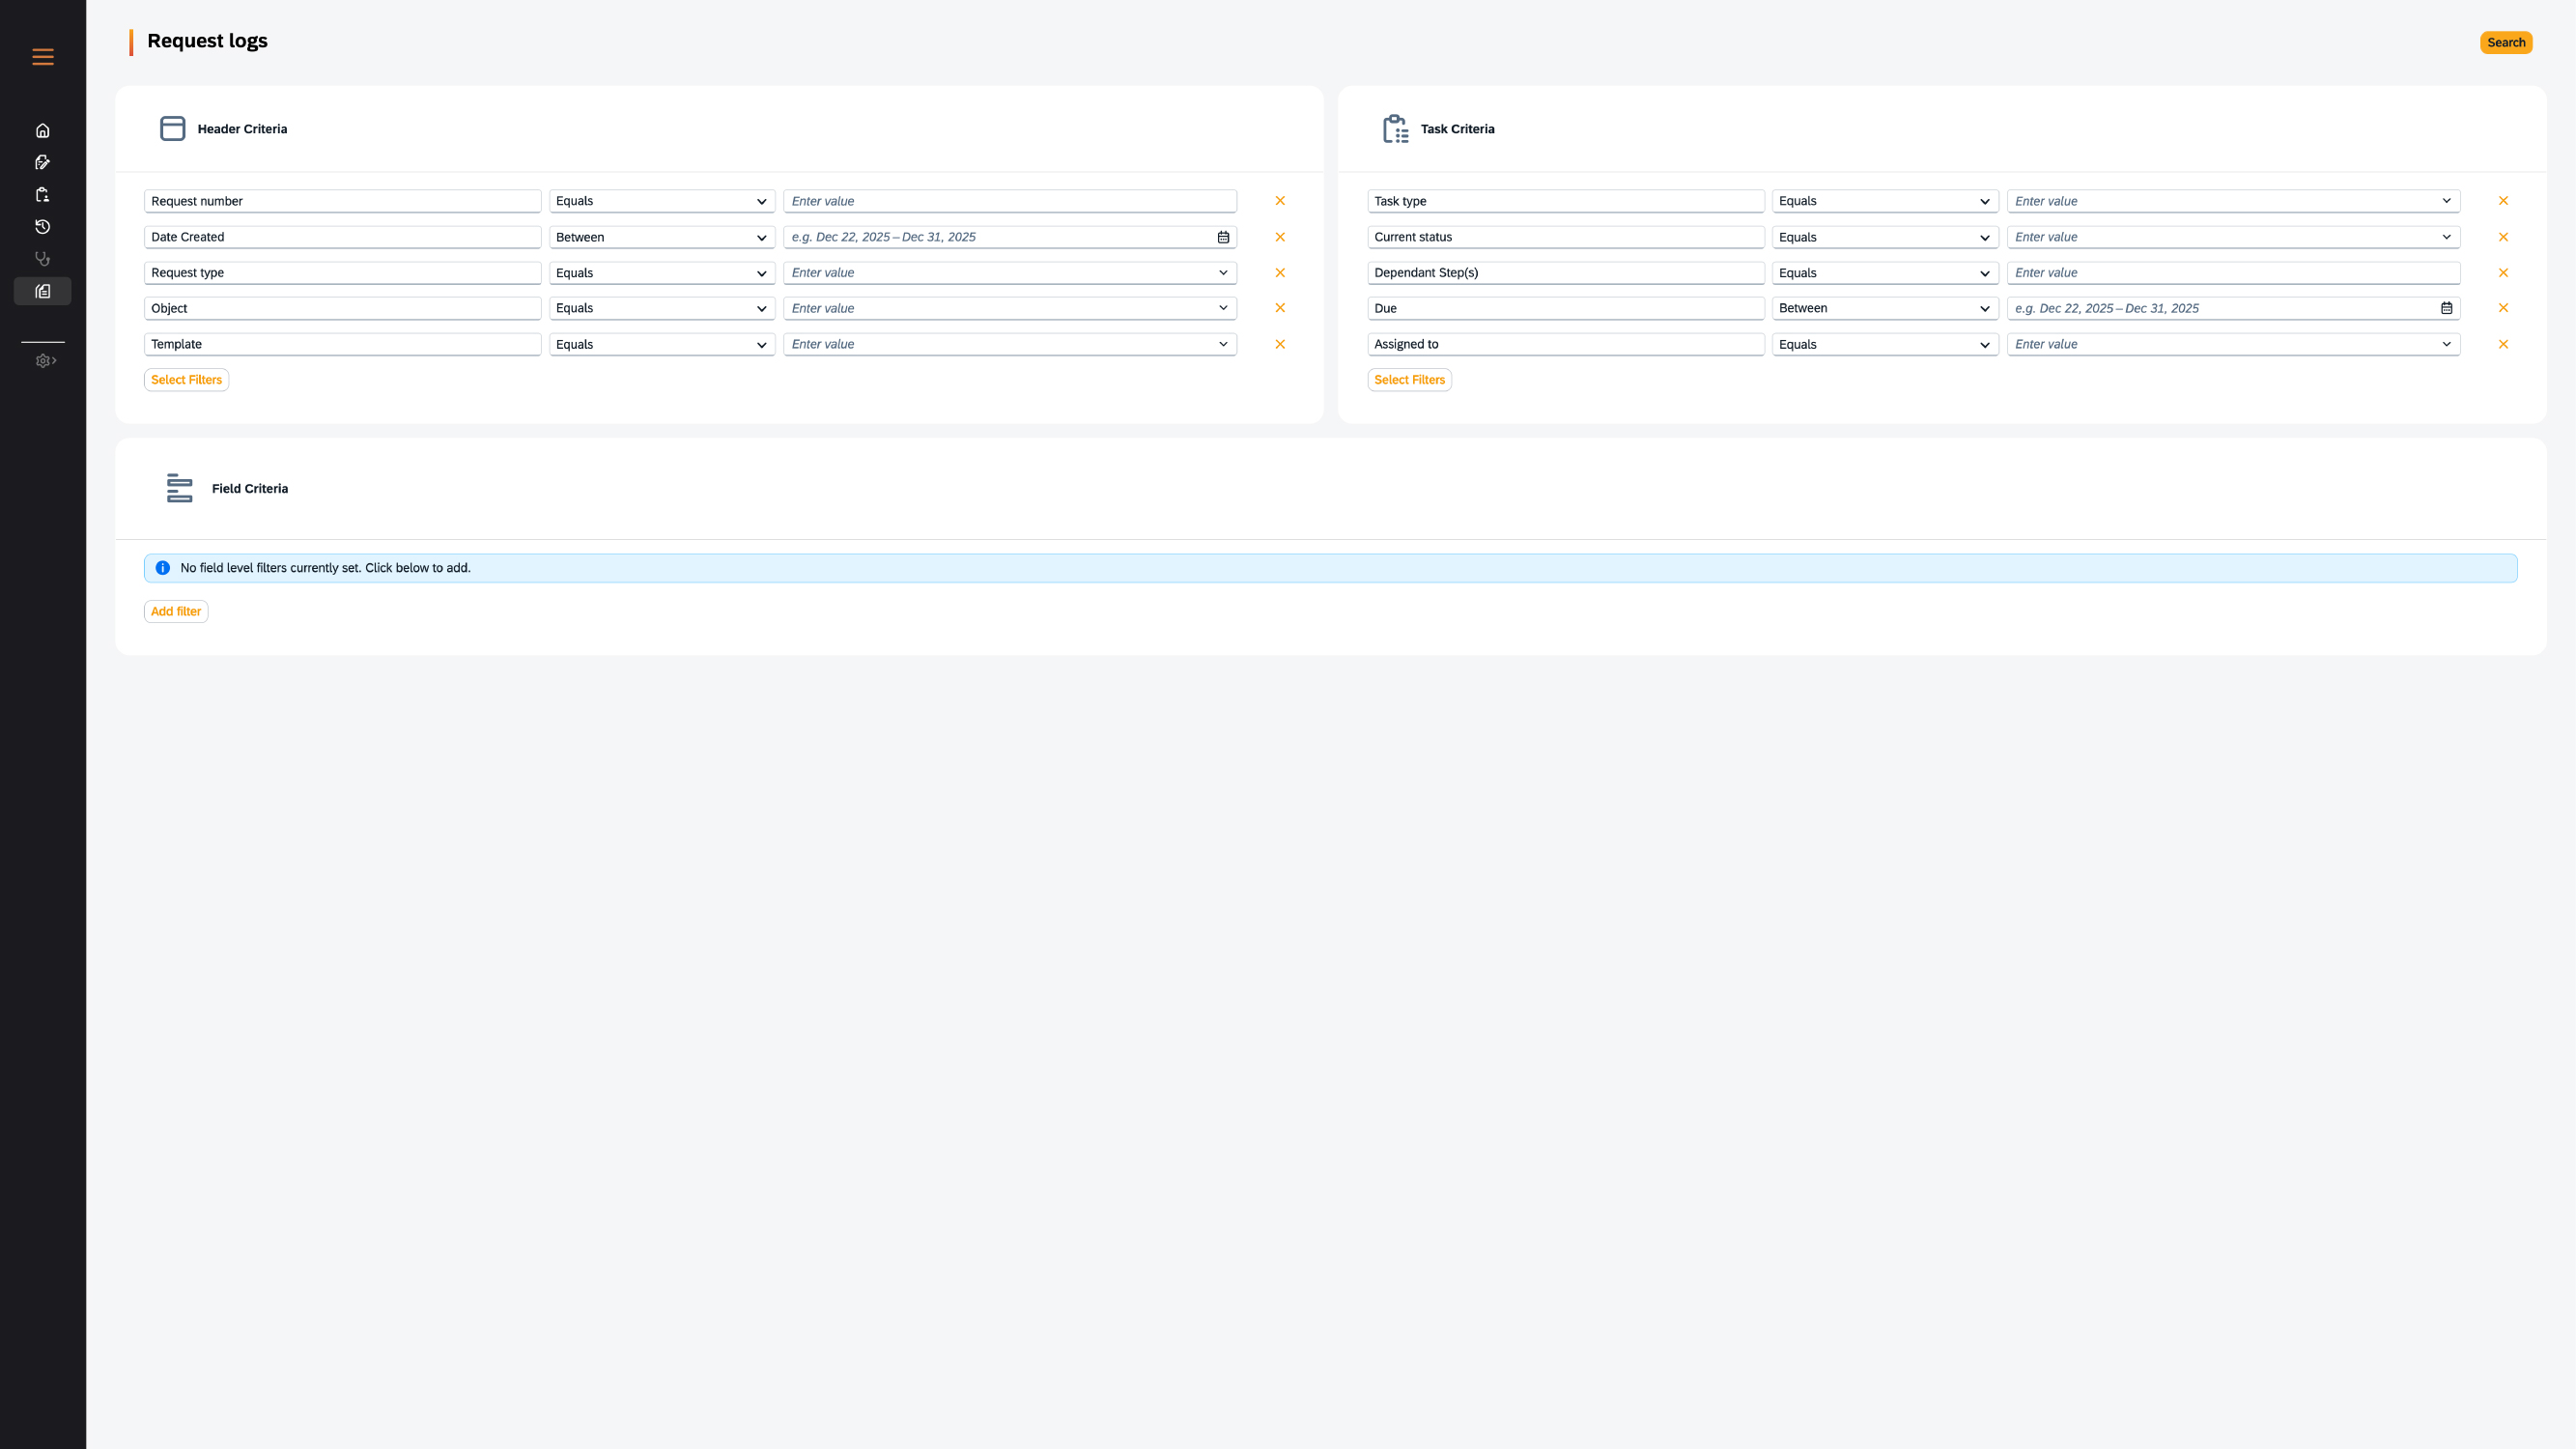Image resolution: width=2576 pixels, height=1449 pixels.
Task: Click Select Filters under Task Criteria
Action: point(1409,380)
